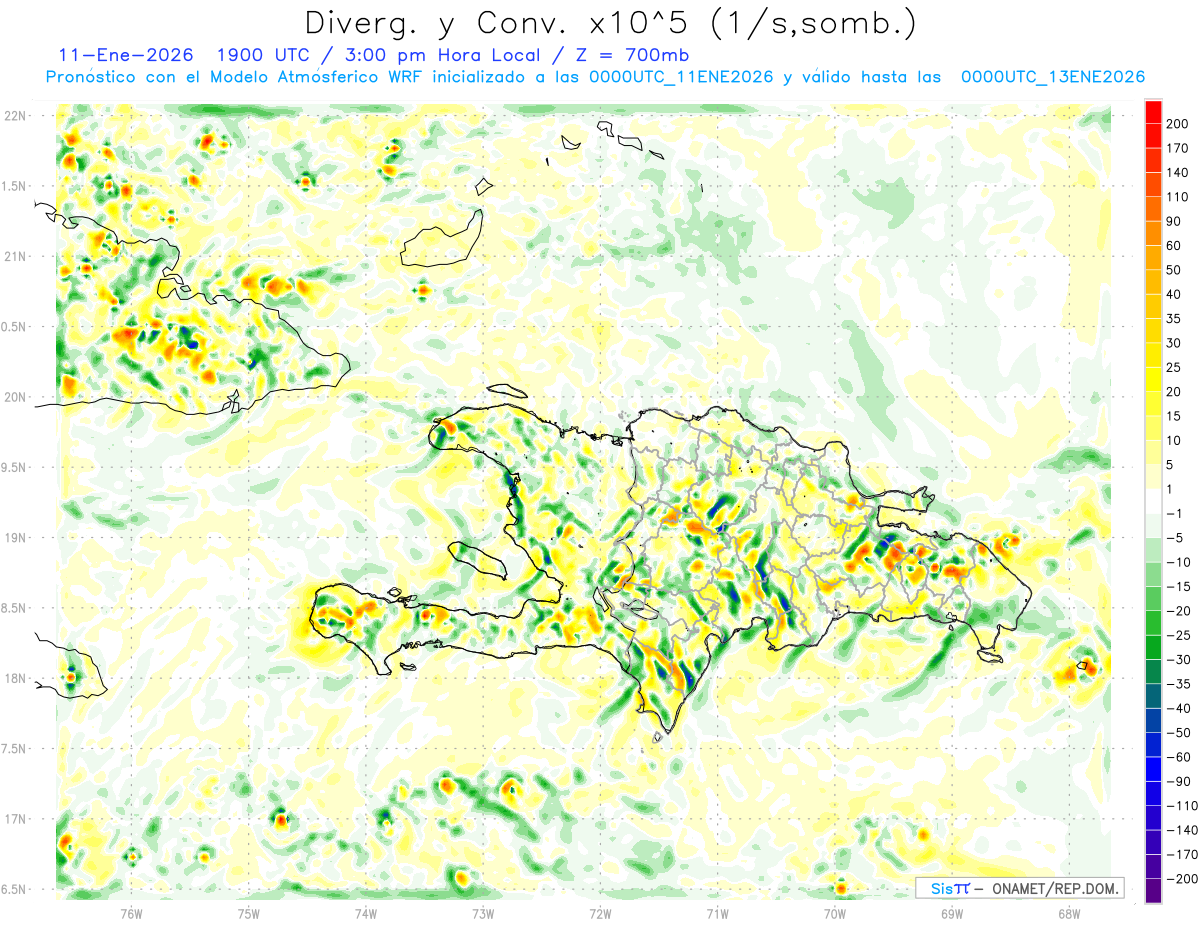Click the "68W" longitude label
The height and width of the screenshot is (927, 1200).
1069,912
